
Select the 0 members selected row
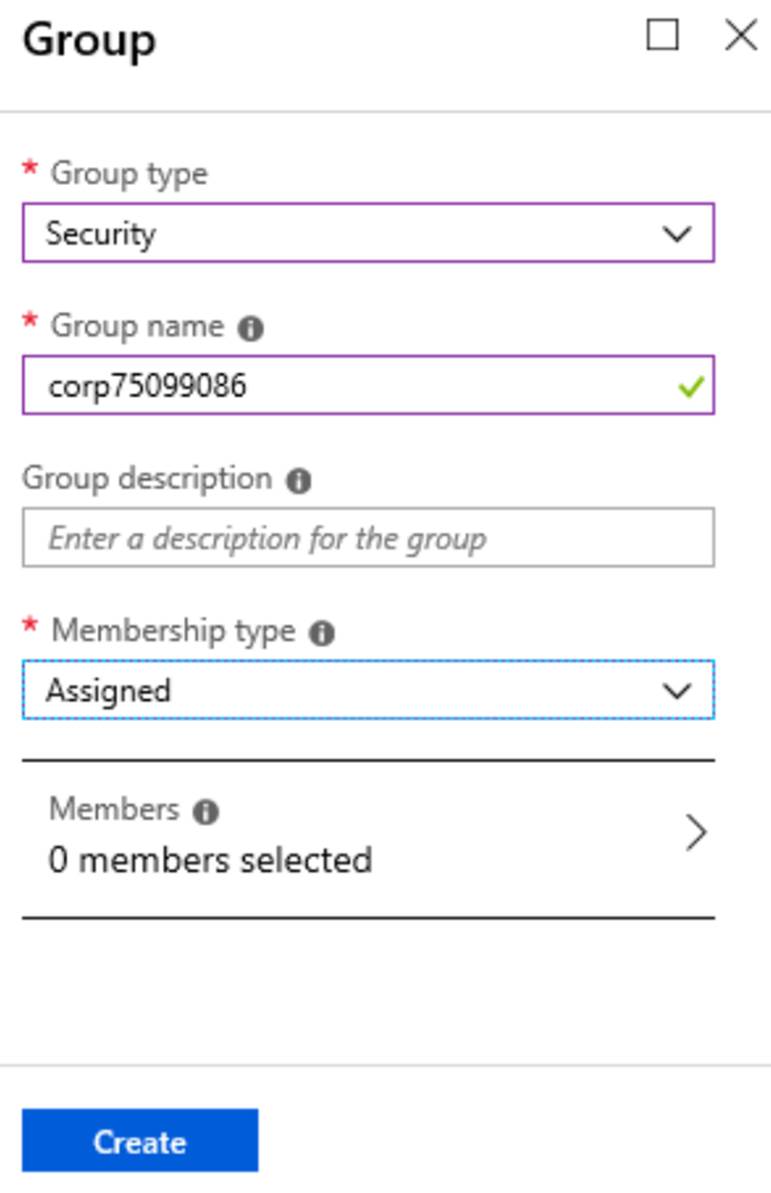pyautogui.click(x=368, y=838)
